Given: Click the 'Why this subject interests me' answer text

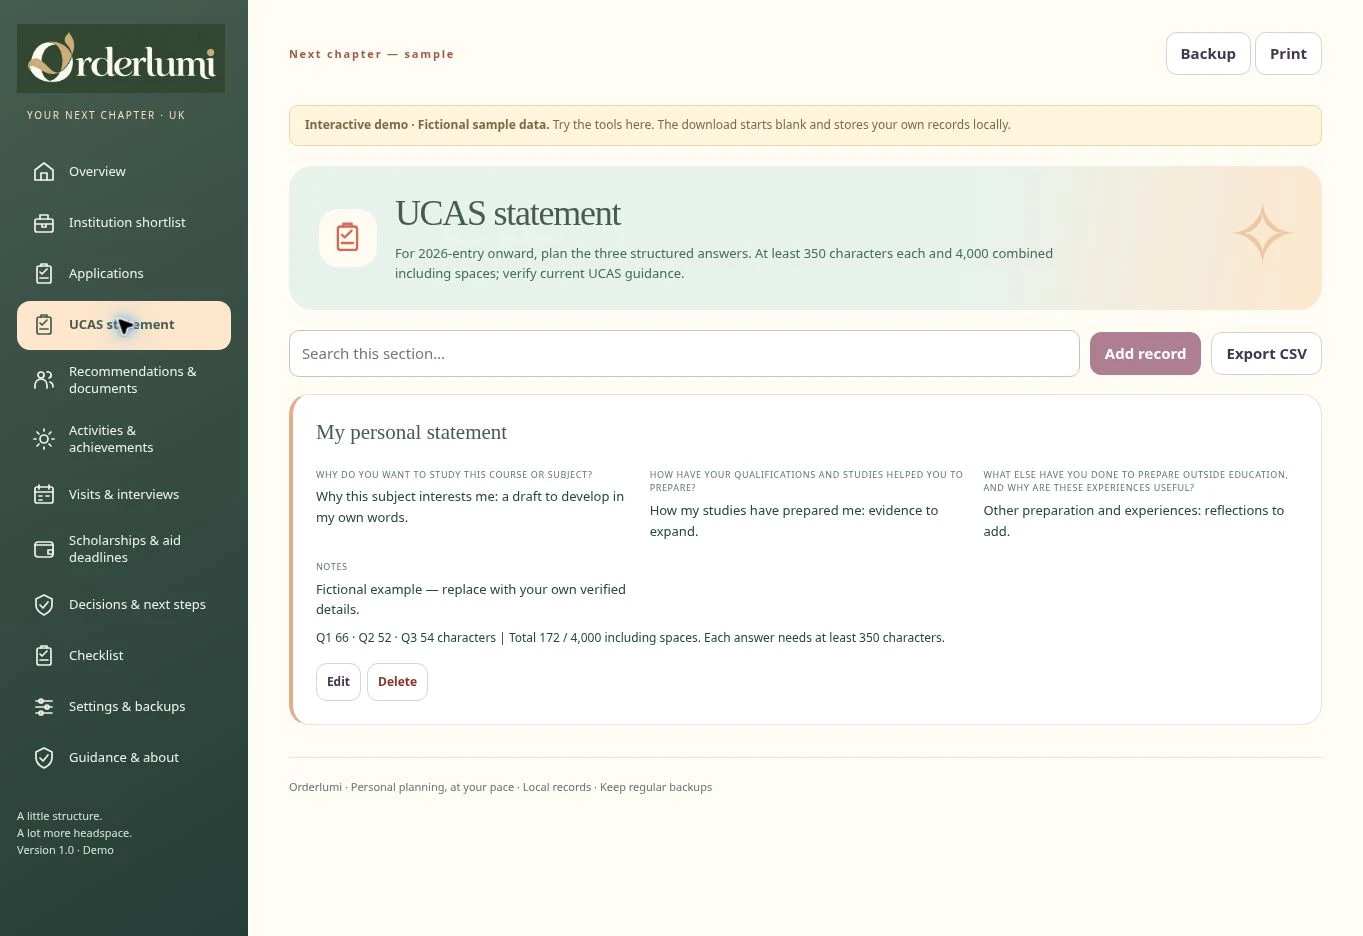Looking at the screenshot, I should pyautogui.click(x=470, y=507).
